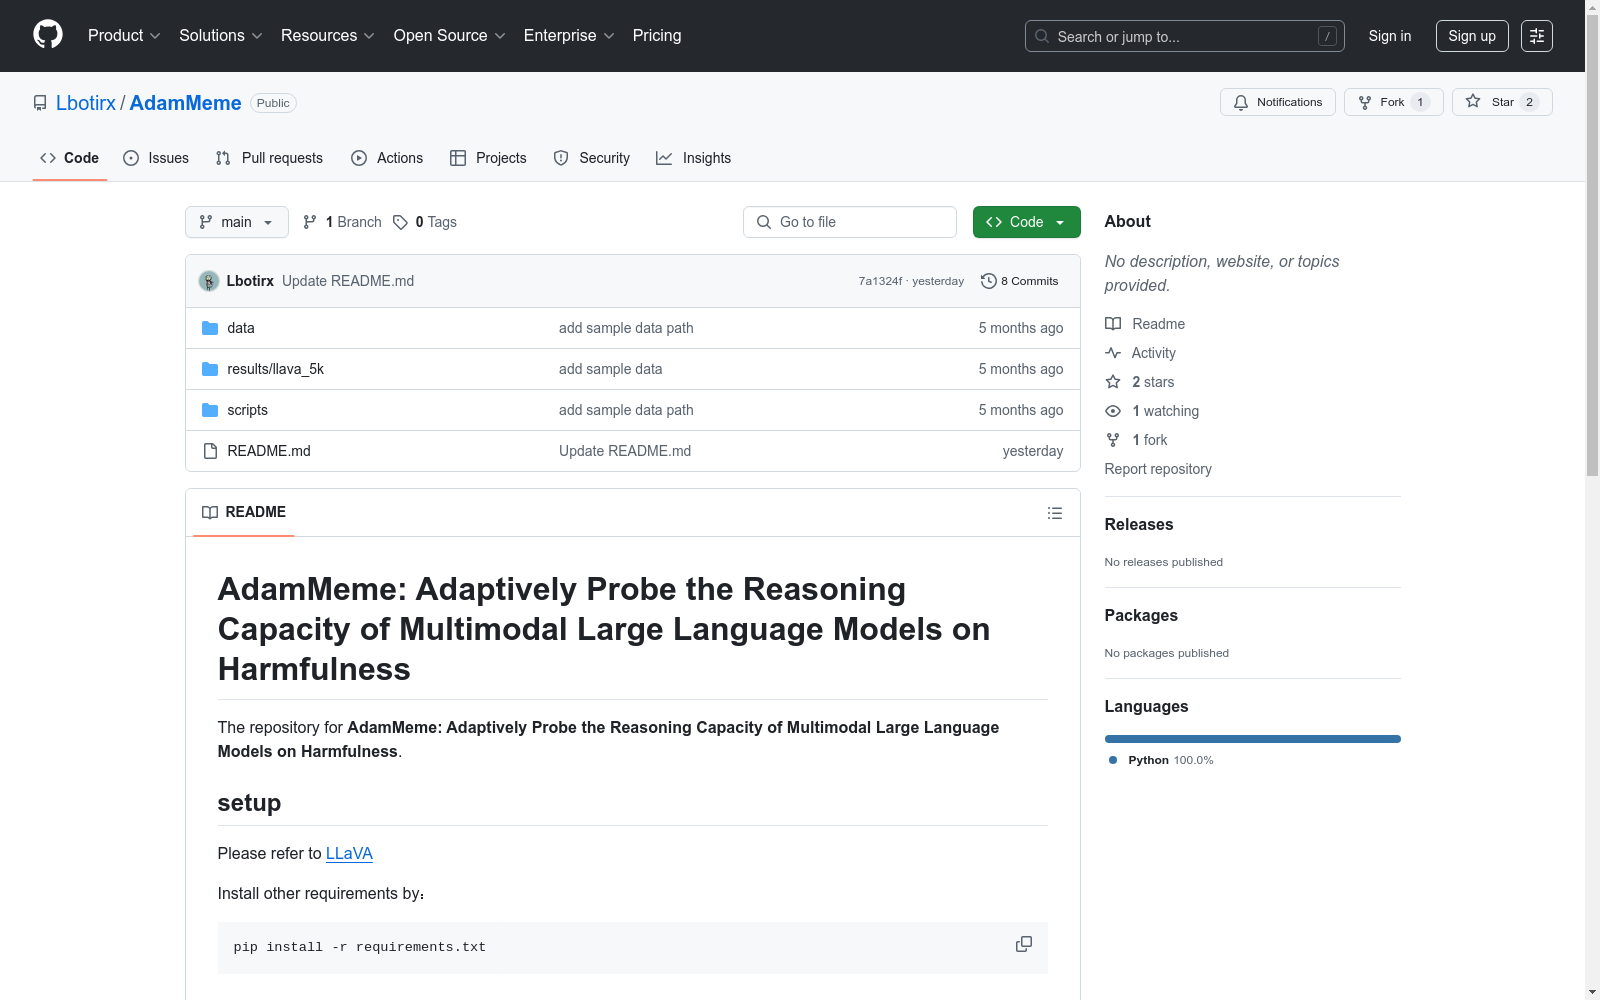This screenshot has height=1000, width=1600.
Task: Open the AdamMeme repository name link
Action: pos(185,103)
